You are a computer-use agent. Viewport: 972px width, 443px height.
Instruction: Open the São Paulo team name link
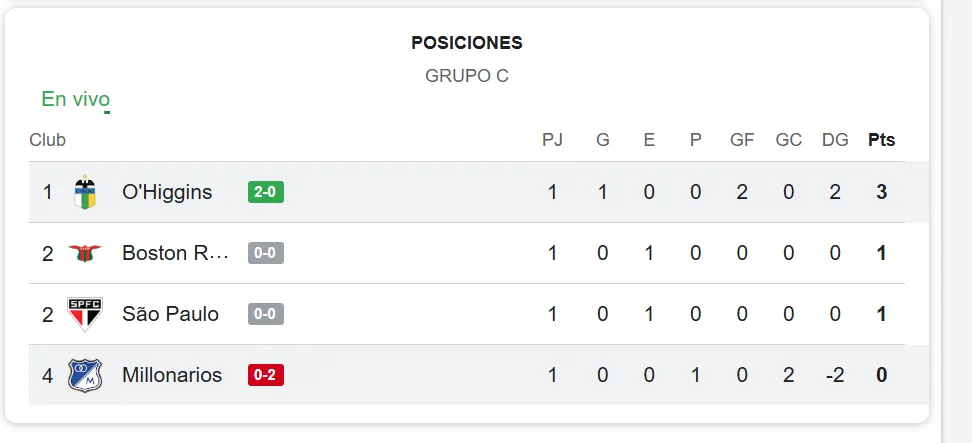[x=170, y=314]
